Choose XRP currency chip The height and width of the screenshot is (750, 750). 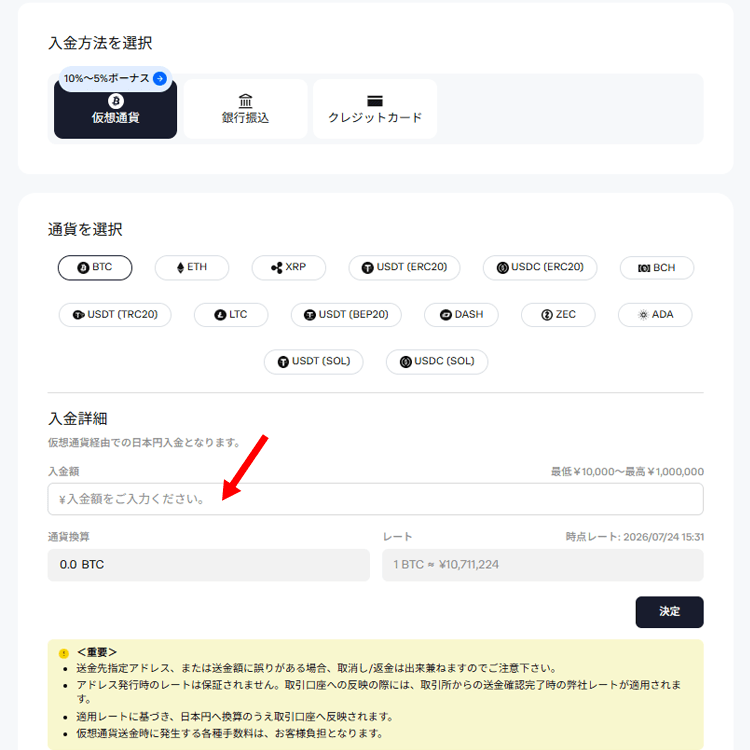coord(288,267)
